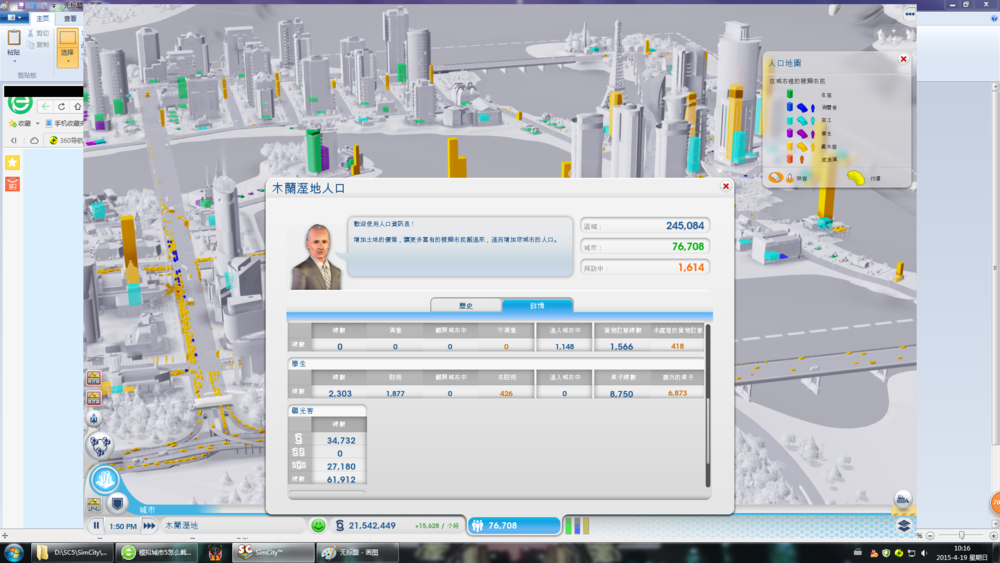Screen dimensions: 1000x563
Task: Click the high-wealth tourists value 27,180
Action: [341, 467]
